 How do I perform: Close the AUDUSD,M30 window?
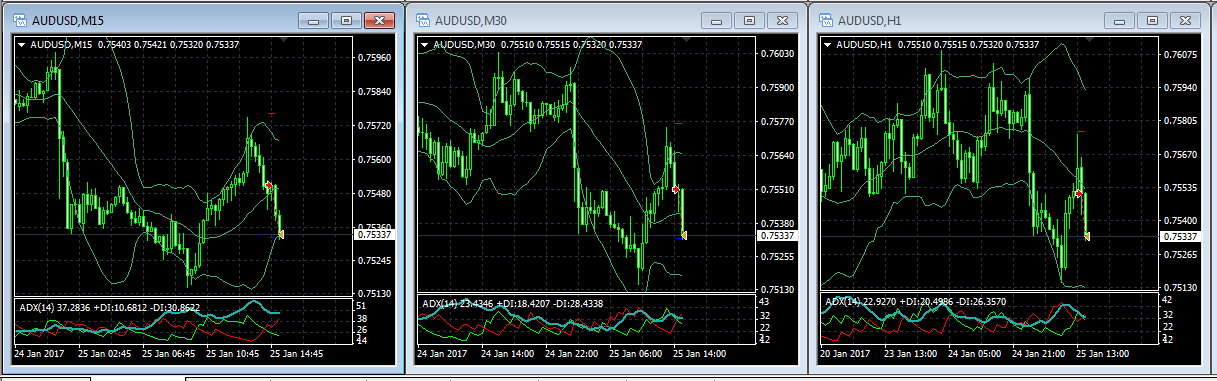(x=781, y=20)
